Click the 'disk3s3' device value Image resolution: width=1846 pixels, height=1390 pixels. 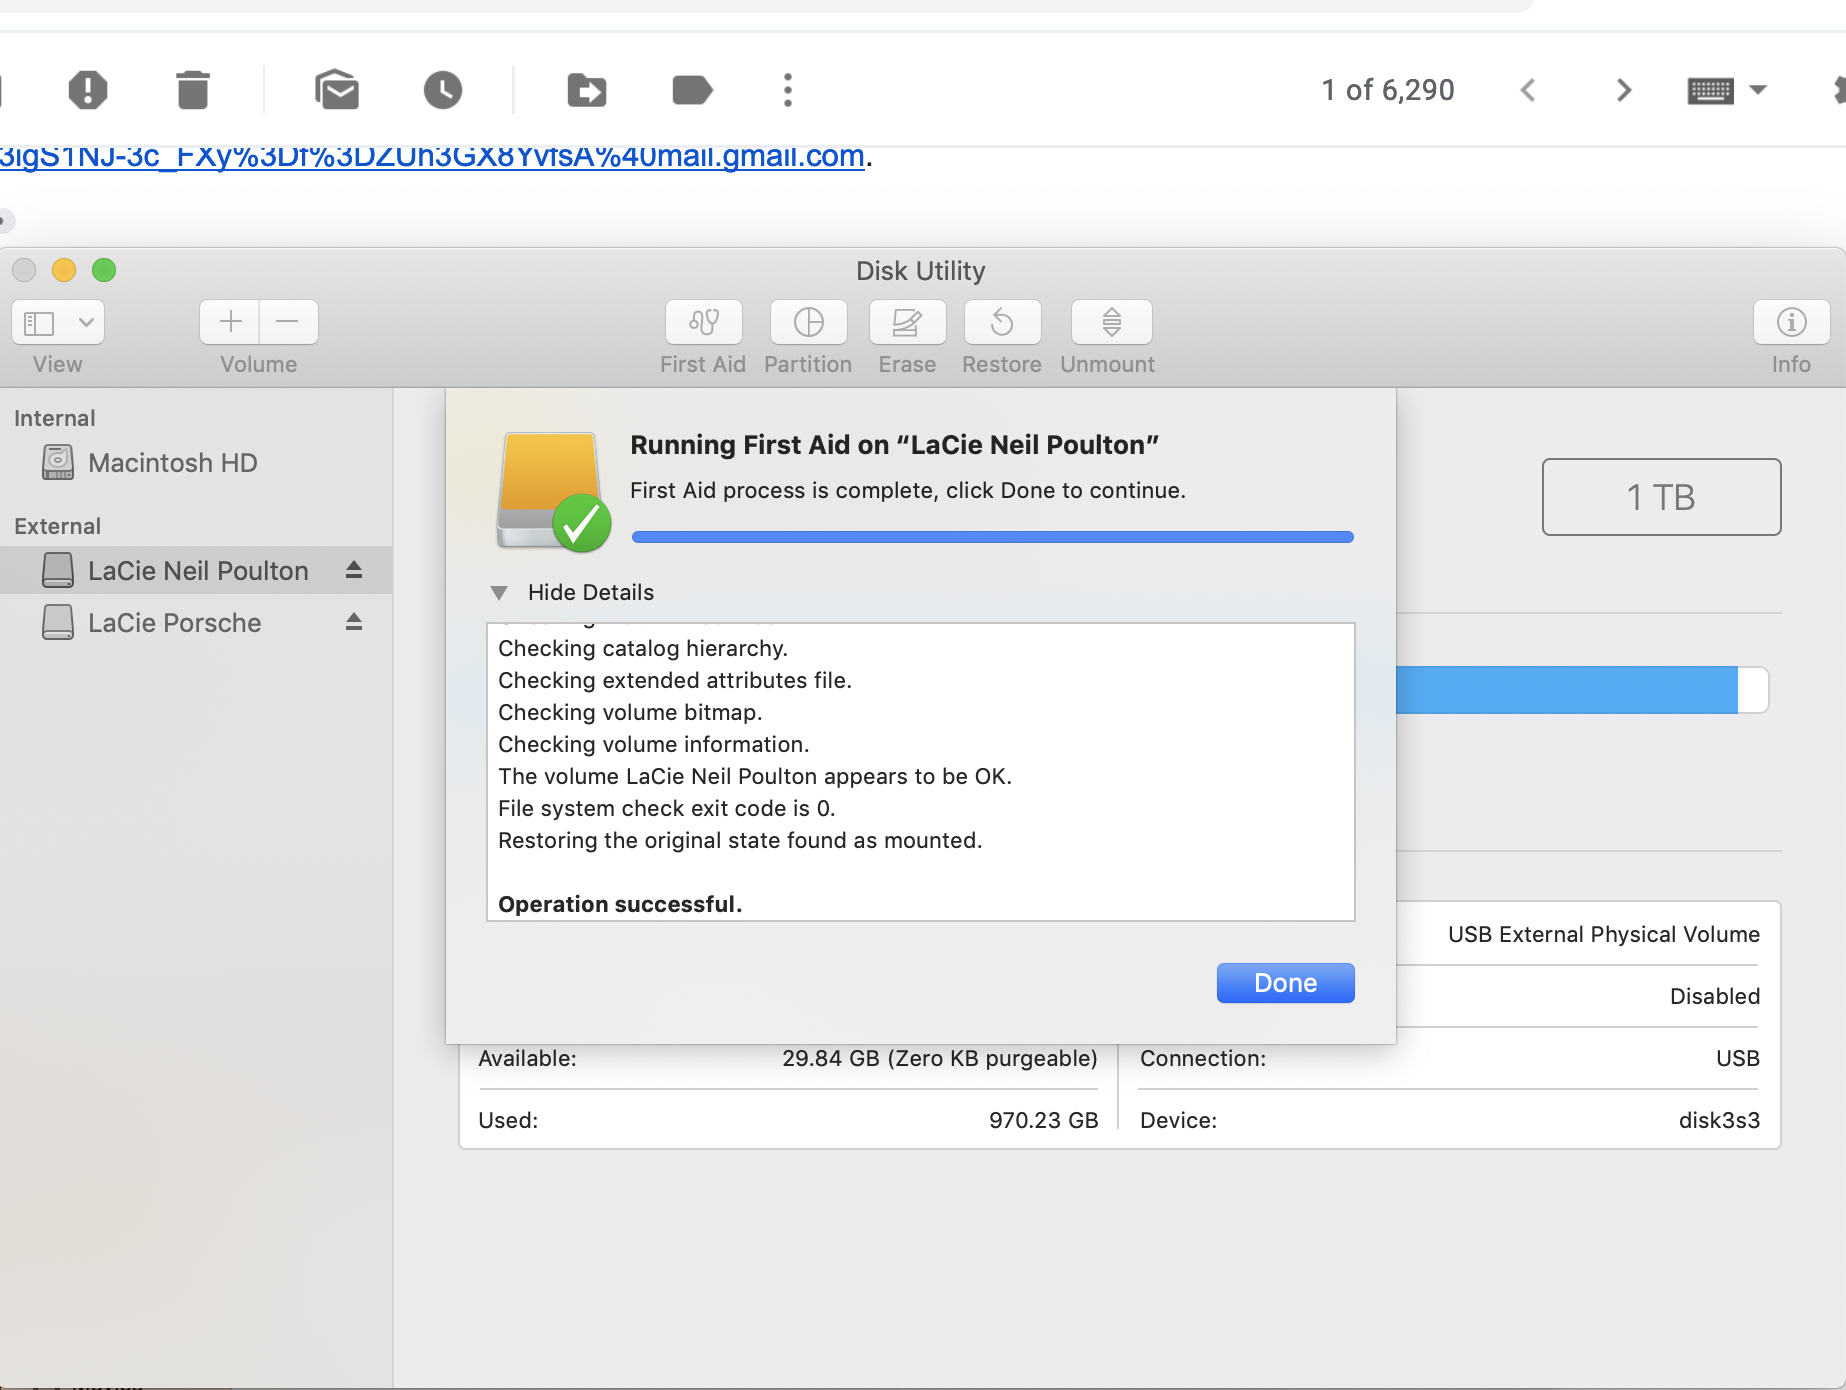tap(1719, 1120)
